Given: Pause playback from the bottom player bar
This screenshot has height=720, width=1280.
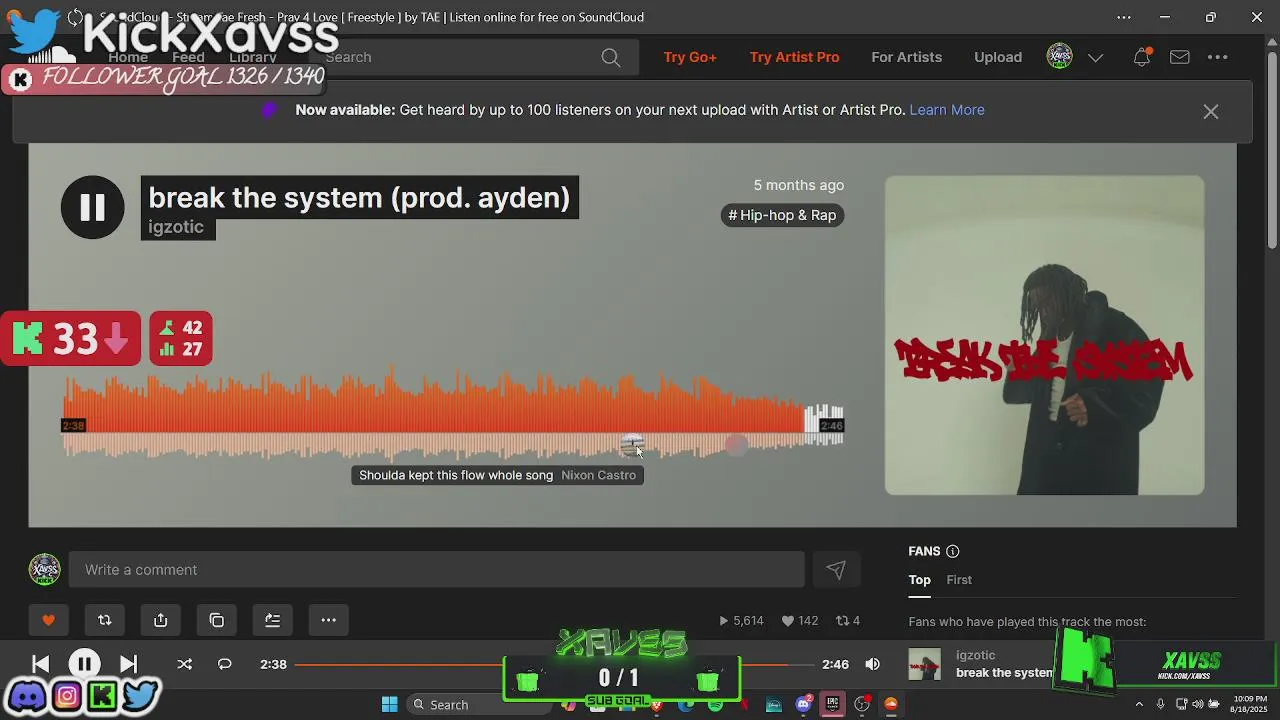Looking at the screenshot, I should click(x=85, y=664).
